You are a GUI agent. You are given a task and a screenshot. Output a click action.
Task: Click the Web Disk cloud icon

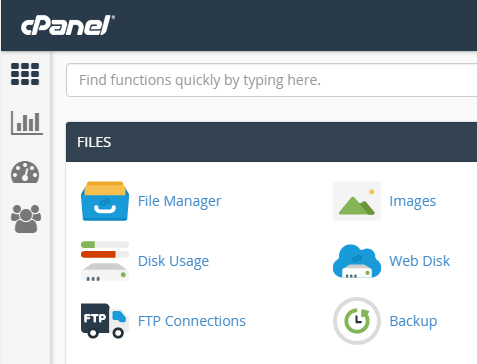357,261
